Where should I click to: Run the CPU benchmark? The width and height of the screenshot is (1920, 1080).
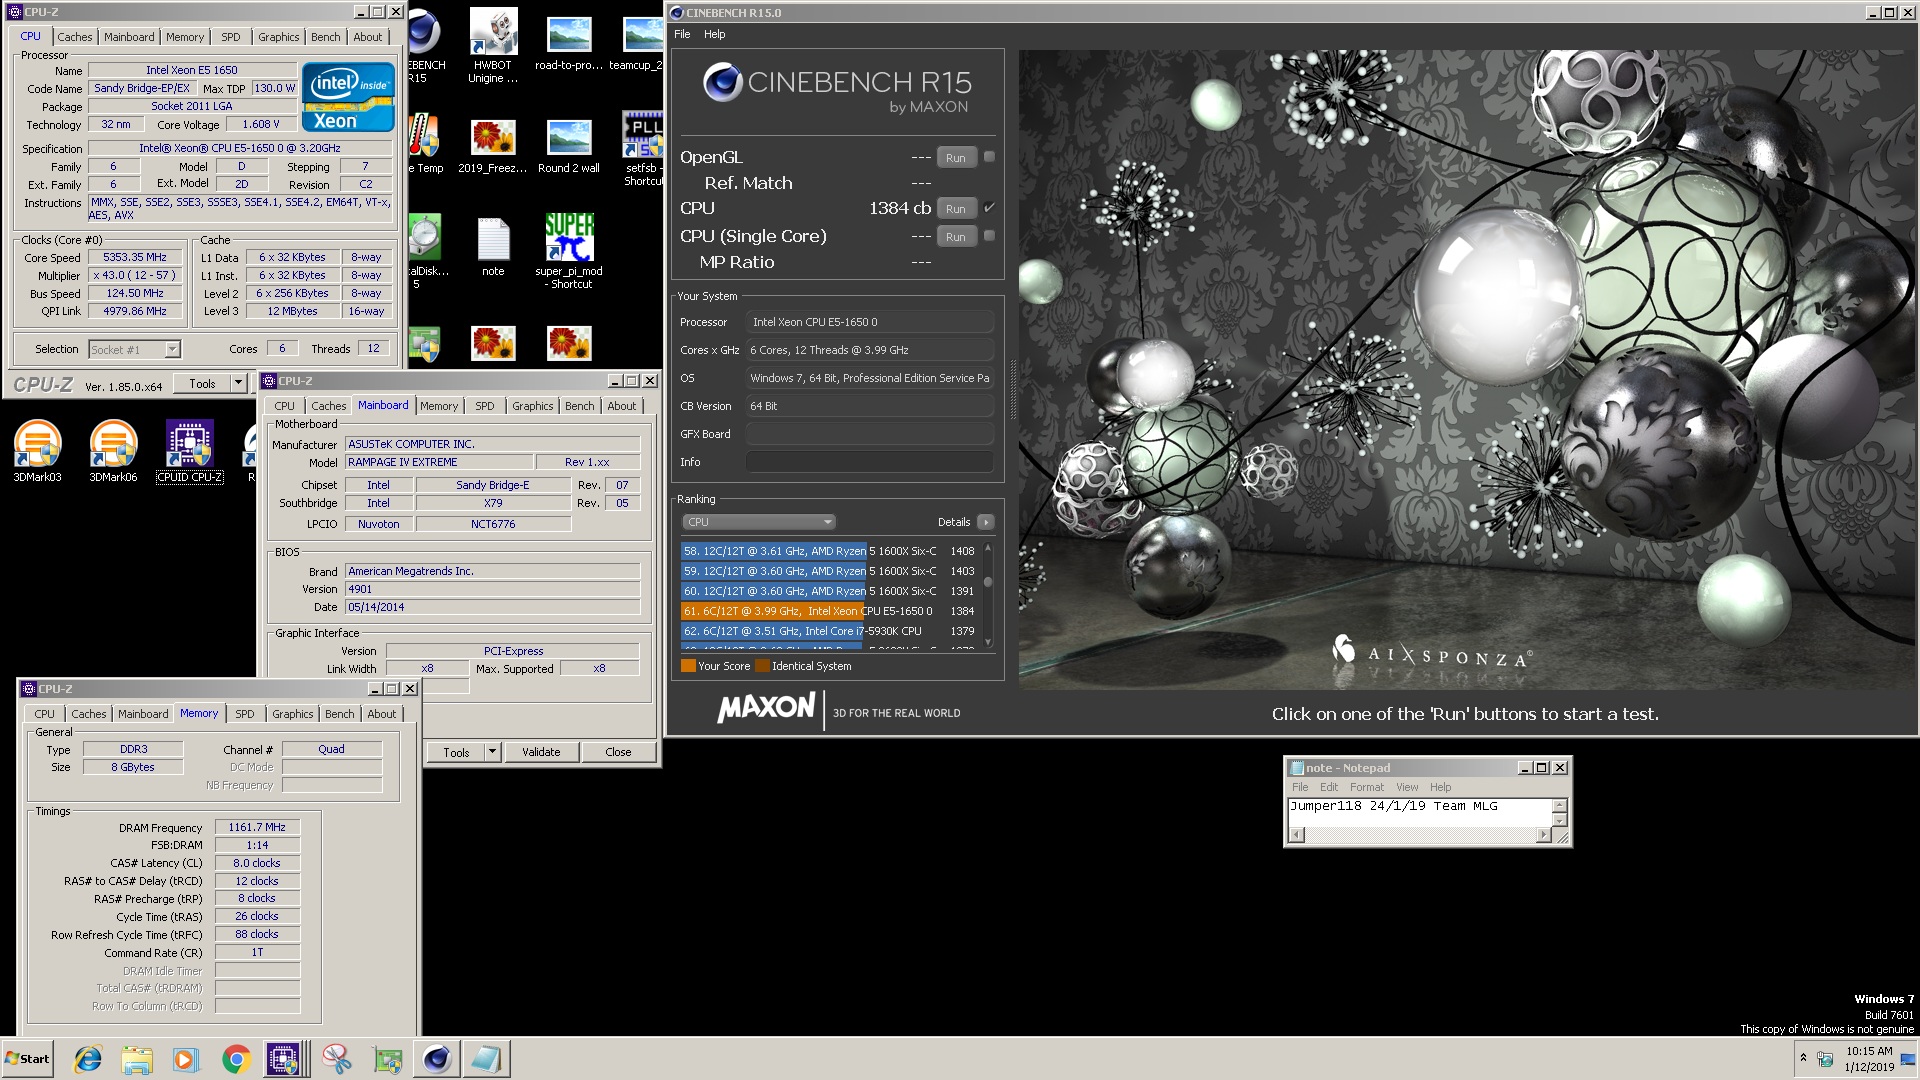956,209
